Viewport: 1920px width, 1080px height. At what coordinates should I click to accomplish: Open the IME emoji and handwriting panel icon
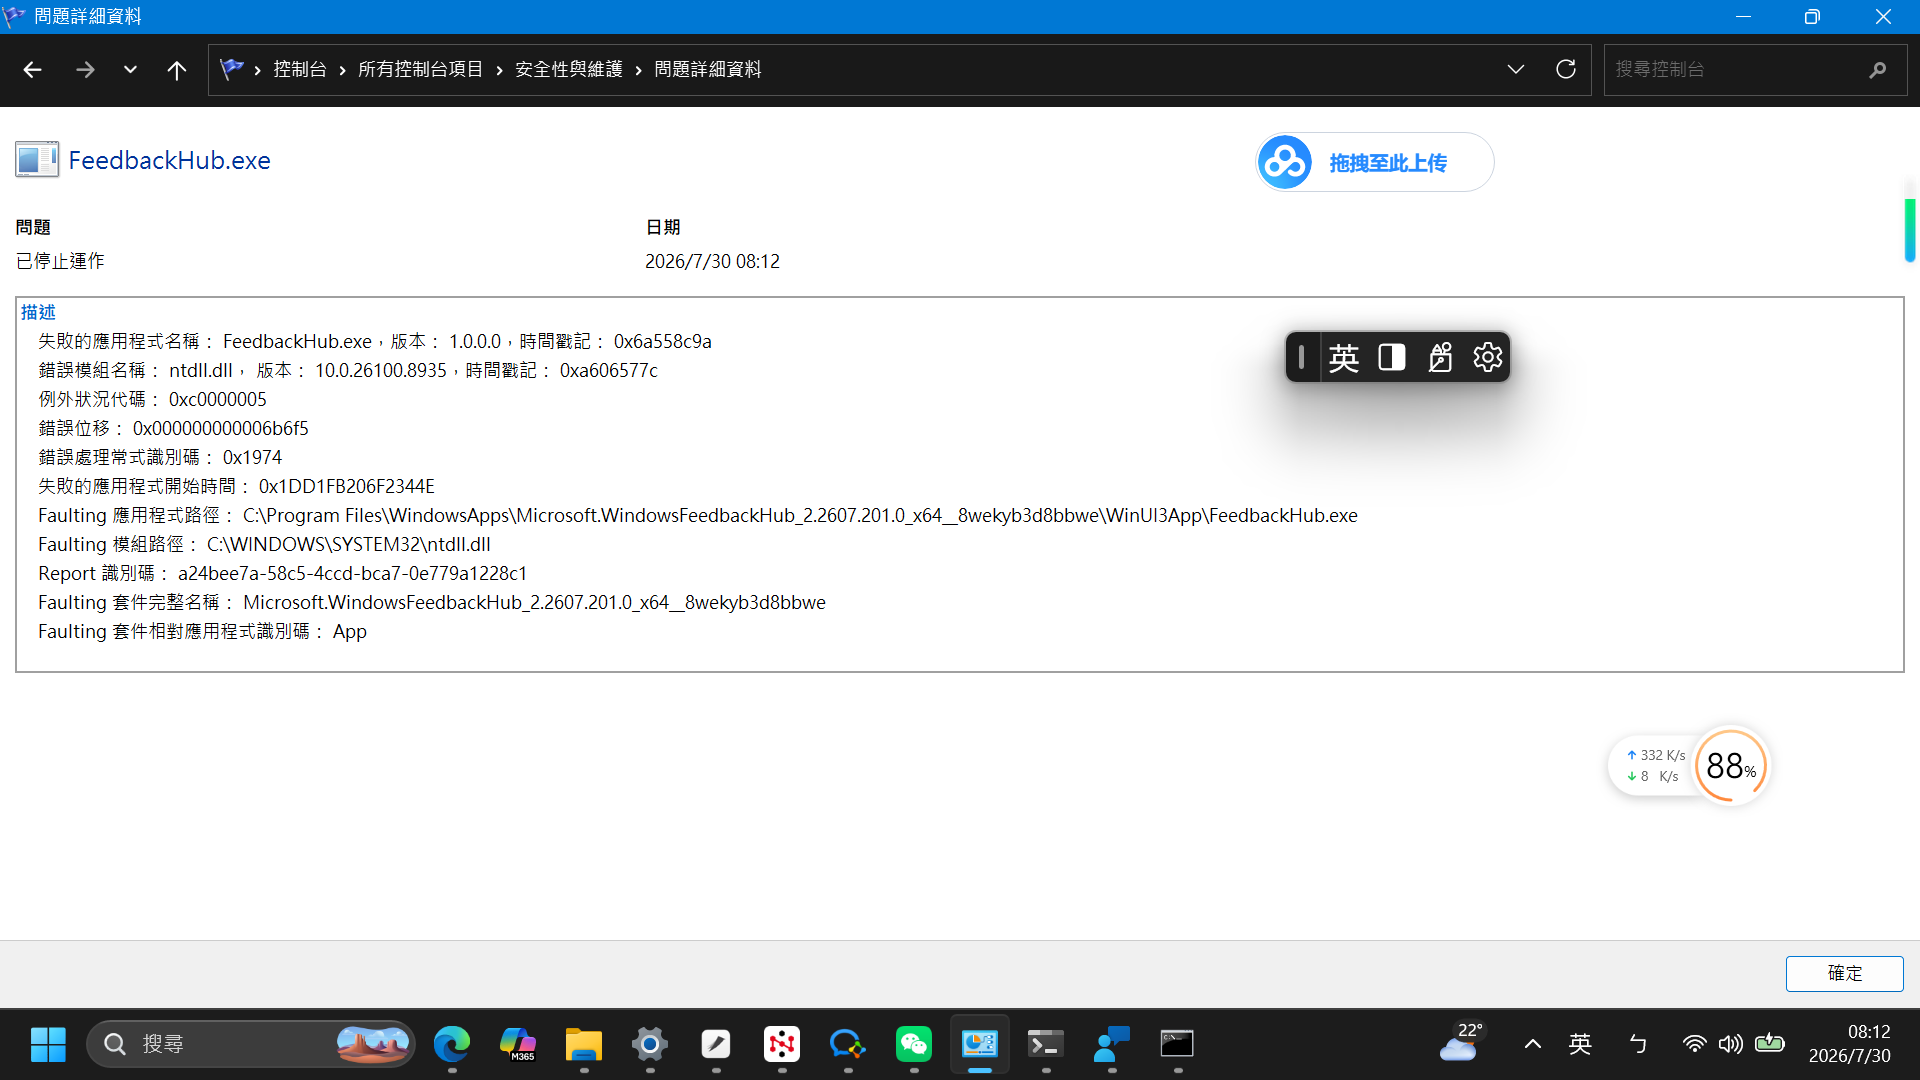[1440, 357]
